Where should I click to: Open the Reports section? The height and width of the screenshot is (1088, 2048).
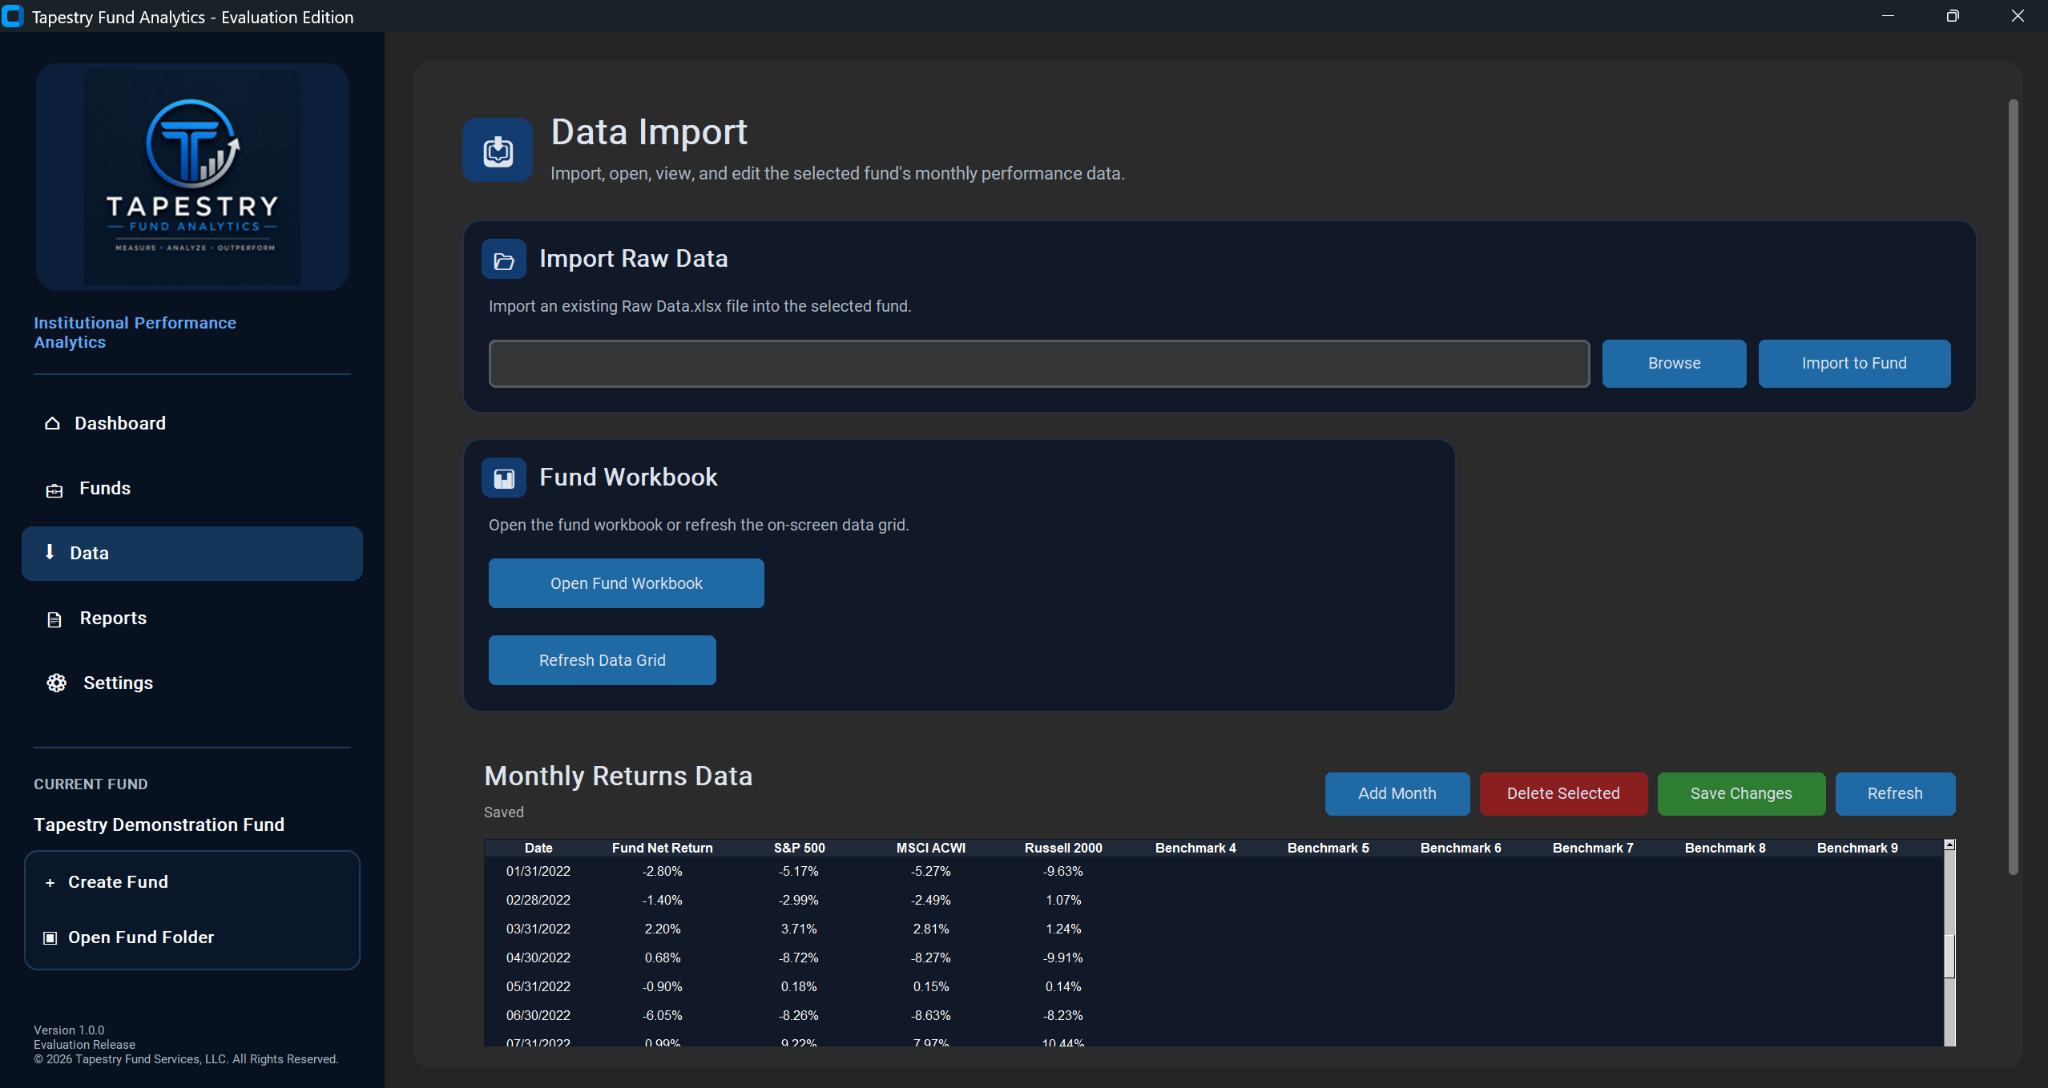(x=192, y=619)
